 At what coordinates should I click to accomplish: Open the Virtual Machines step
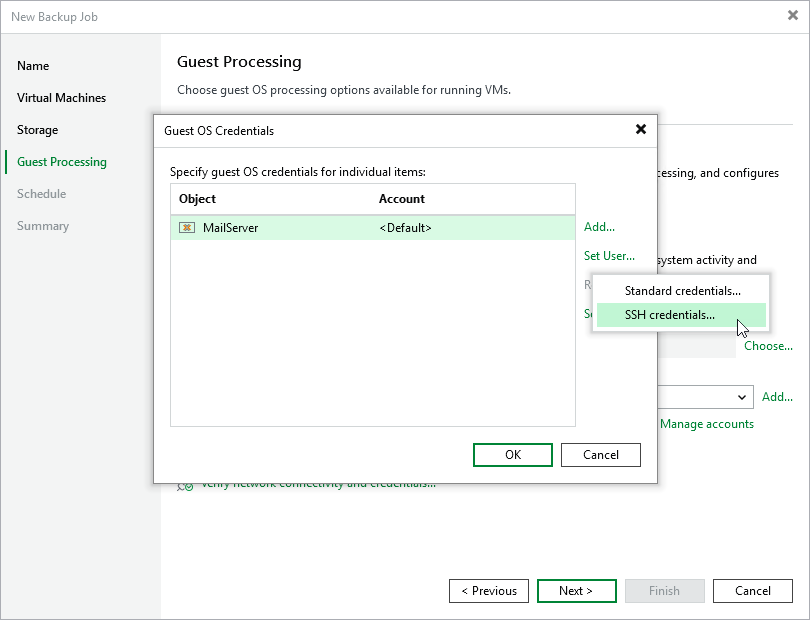coord(61,98)
